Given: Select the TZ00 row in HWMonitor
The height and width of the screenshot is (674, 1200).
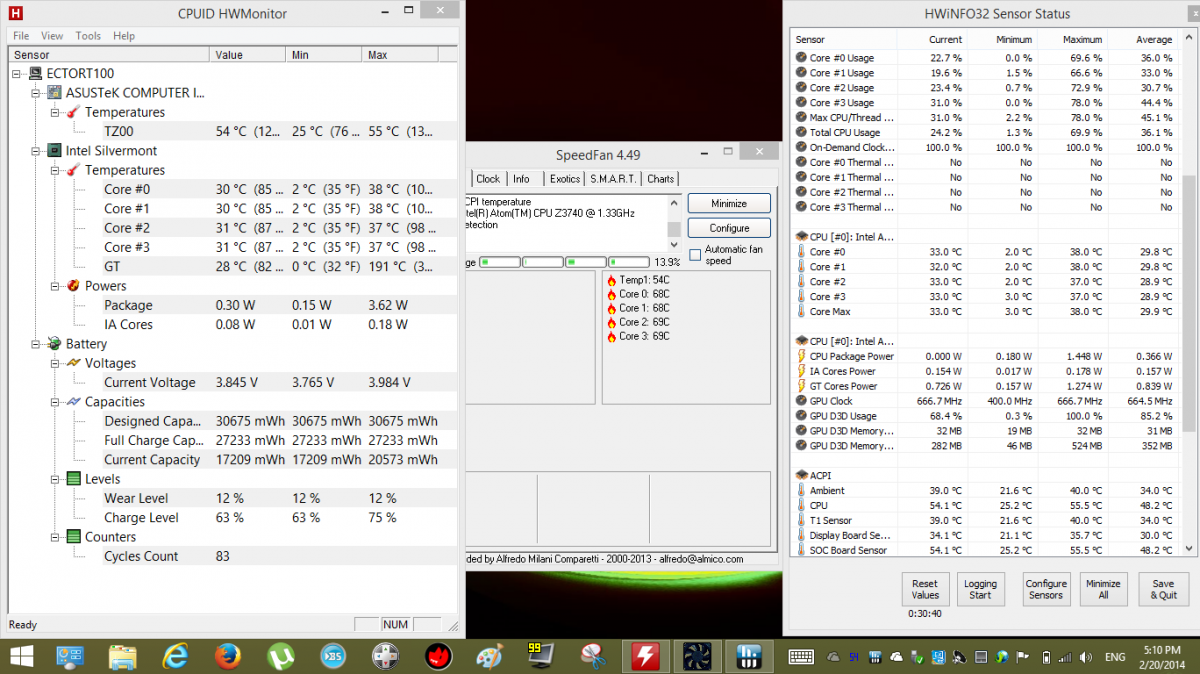Looking at the screenshot, I should tap(232, 132).
